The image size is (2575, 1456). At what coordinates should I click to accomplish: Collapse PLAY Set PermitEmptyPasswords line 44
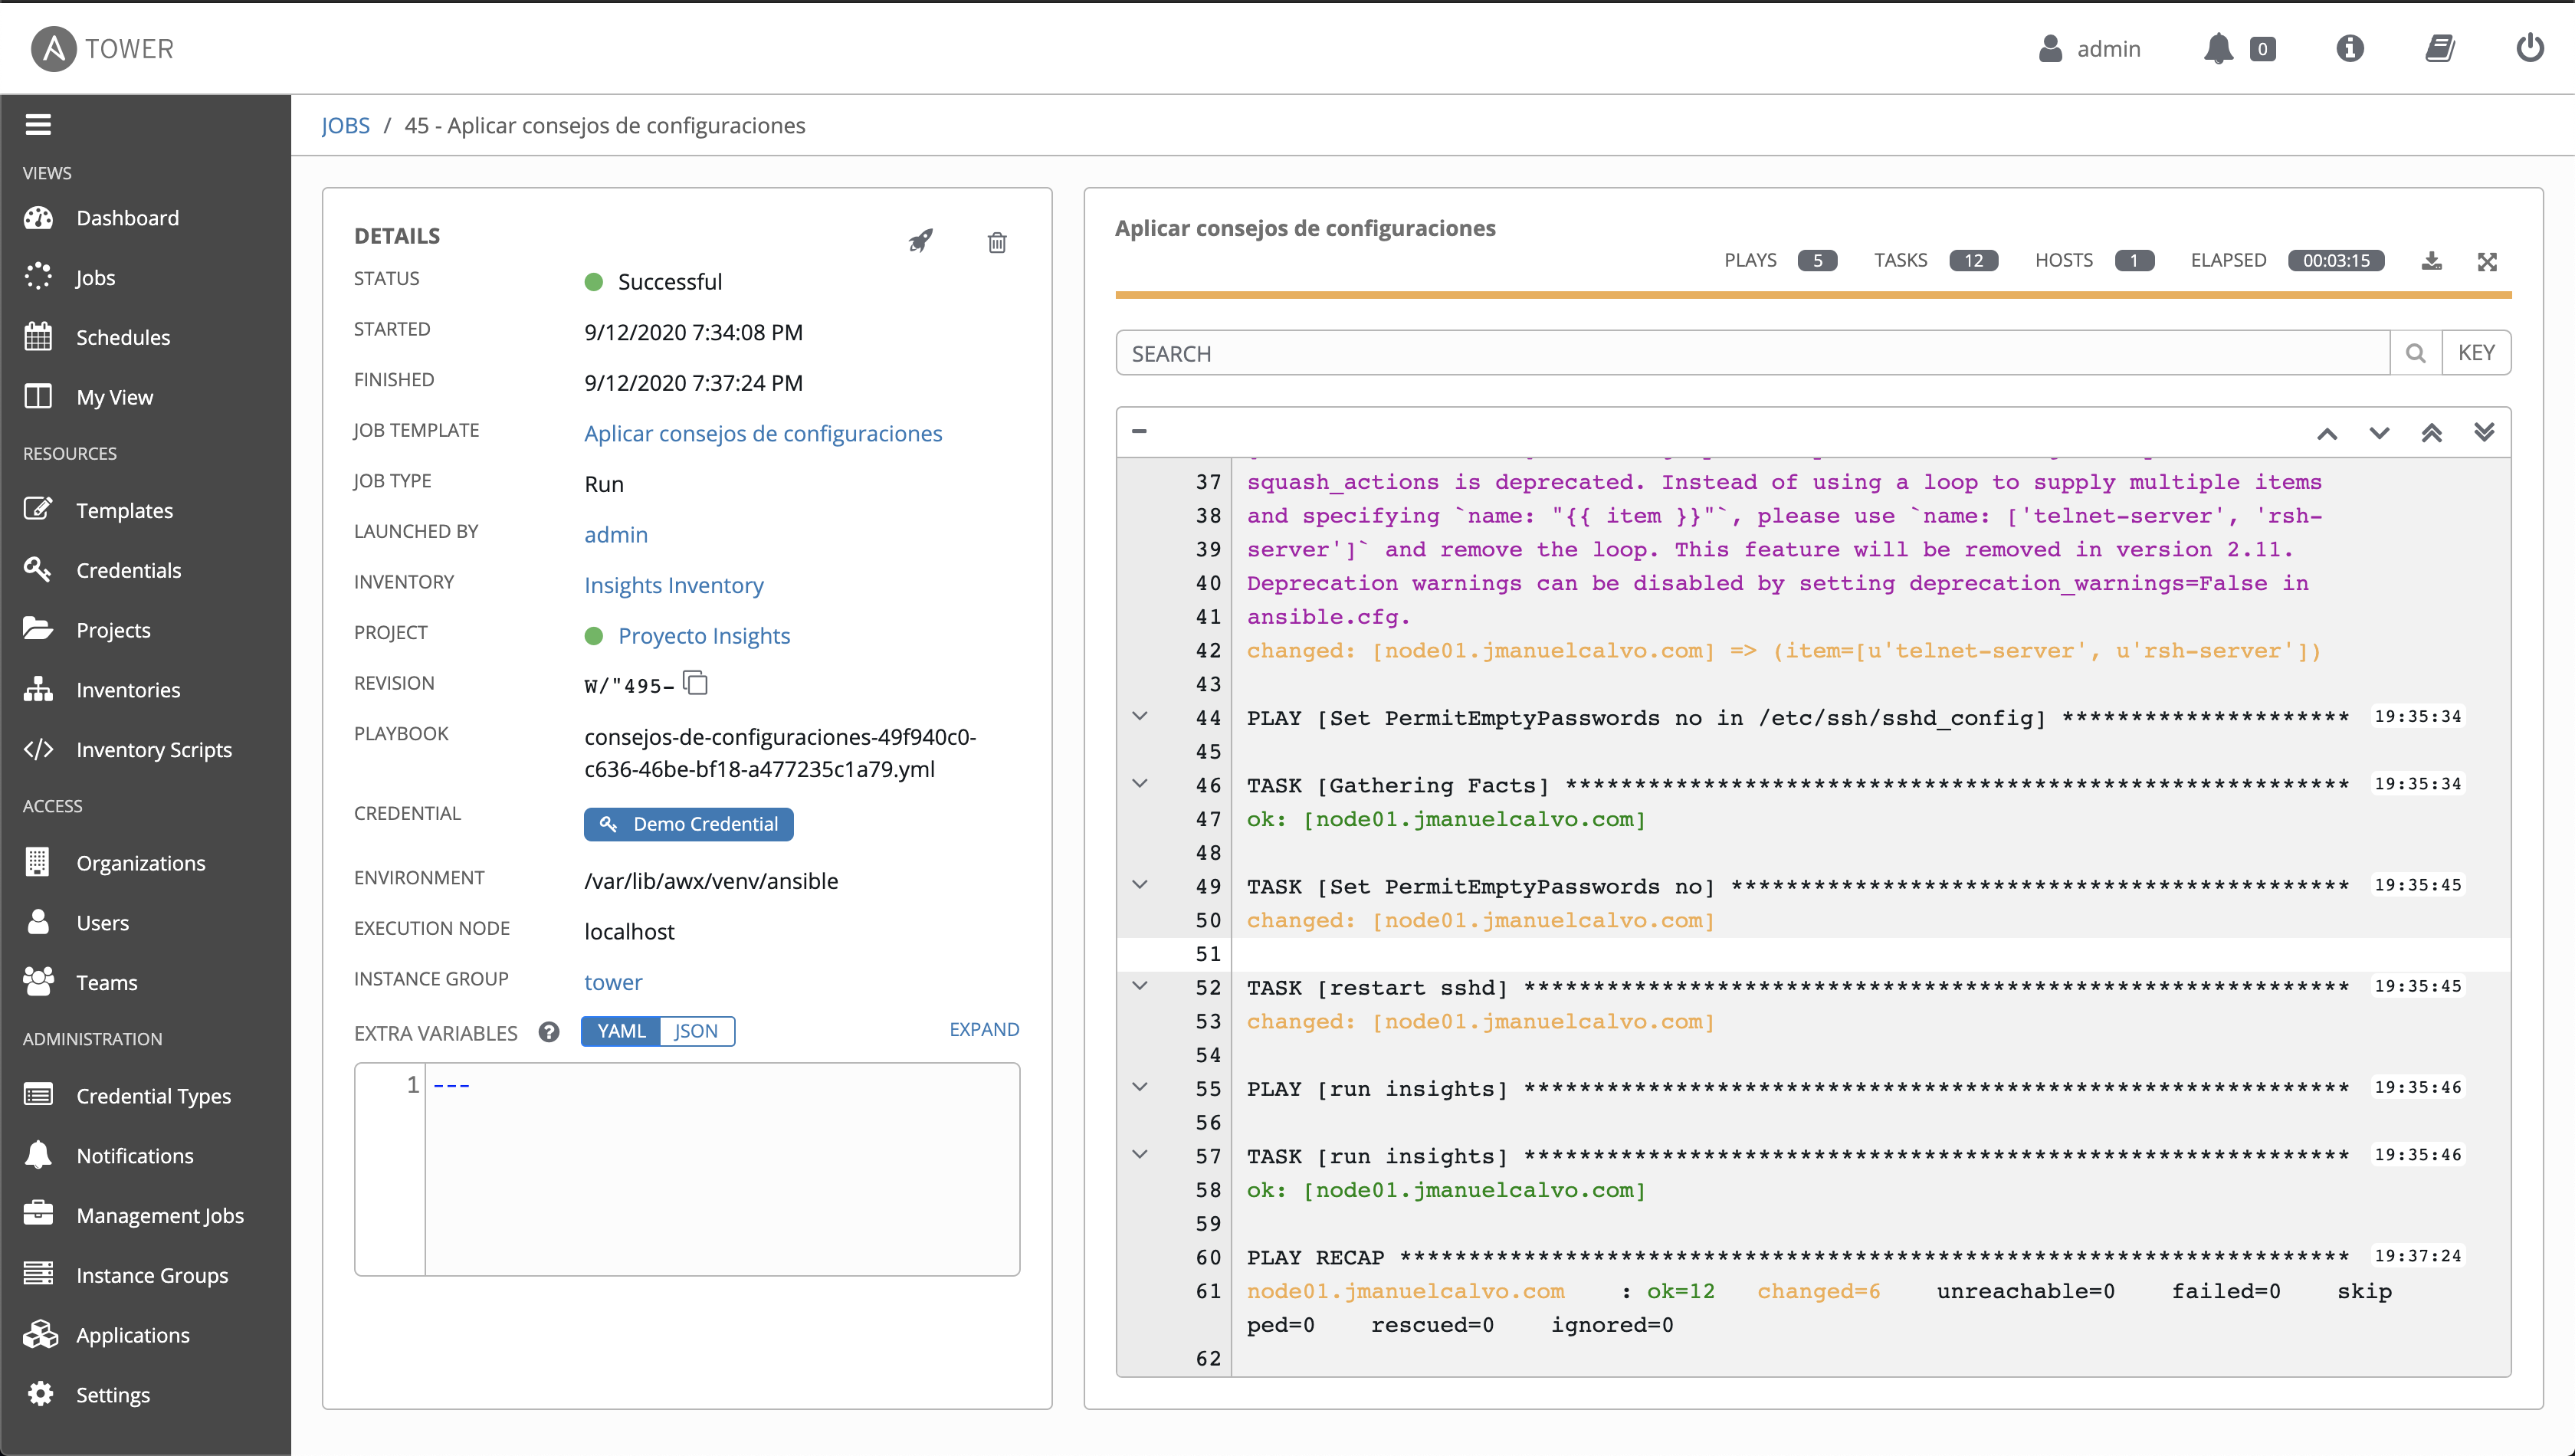click(1139, 716)
